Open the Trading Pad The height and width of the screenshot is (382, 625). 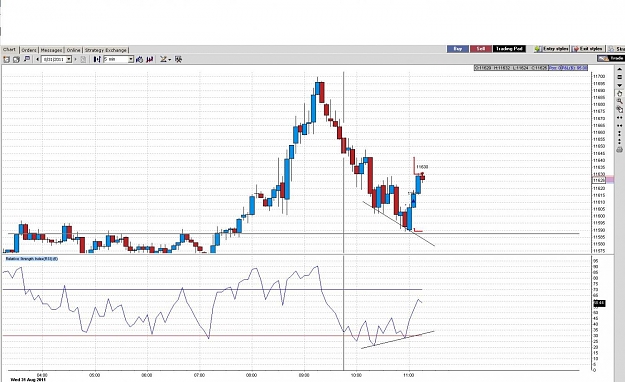coord(509,49)
